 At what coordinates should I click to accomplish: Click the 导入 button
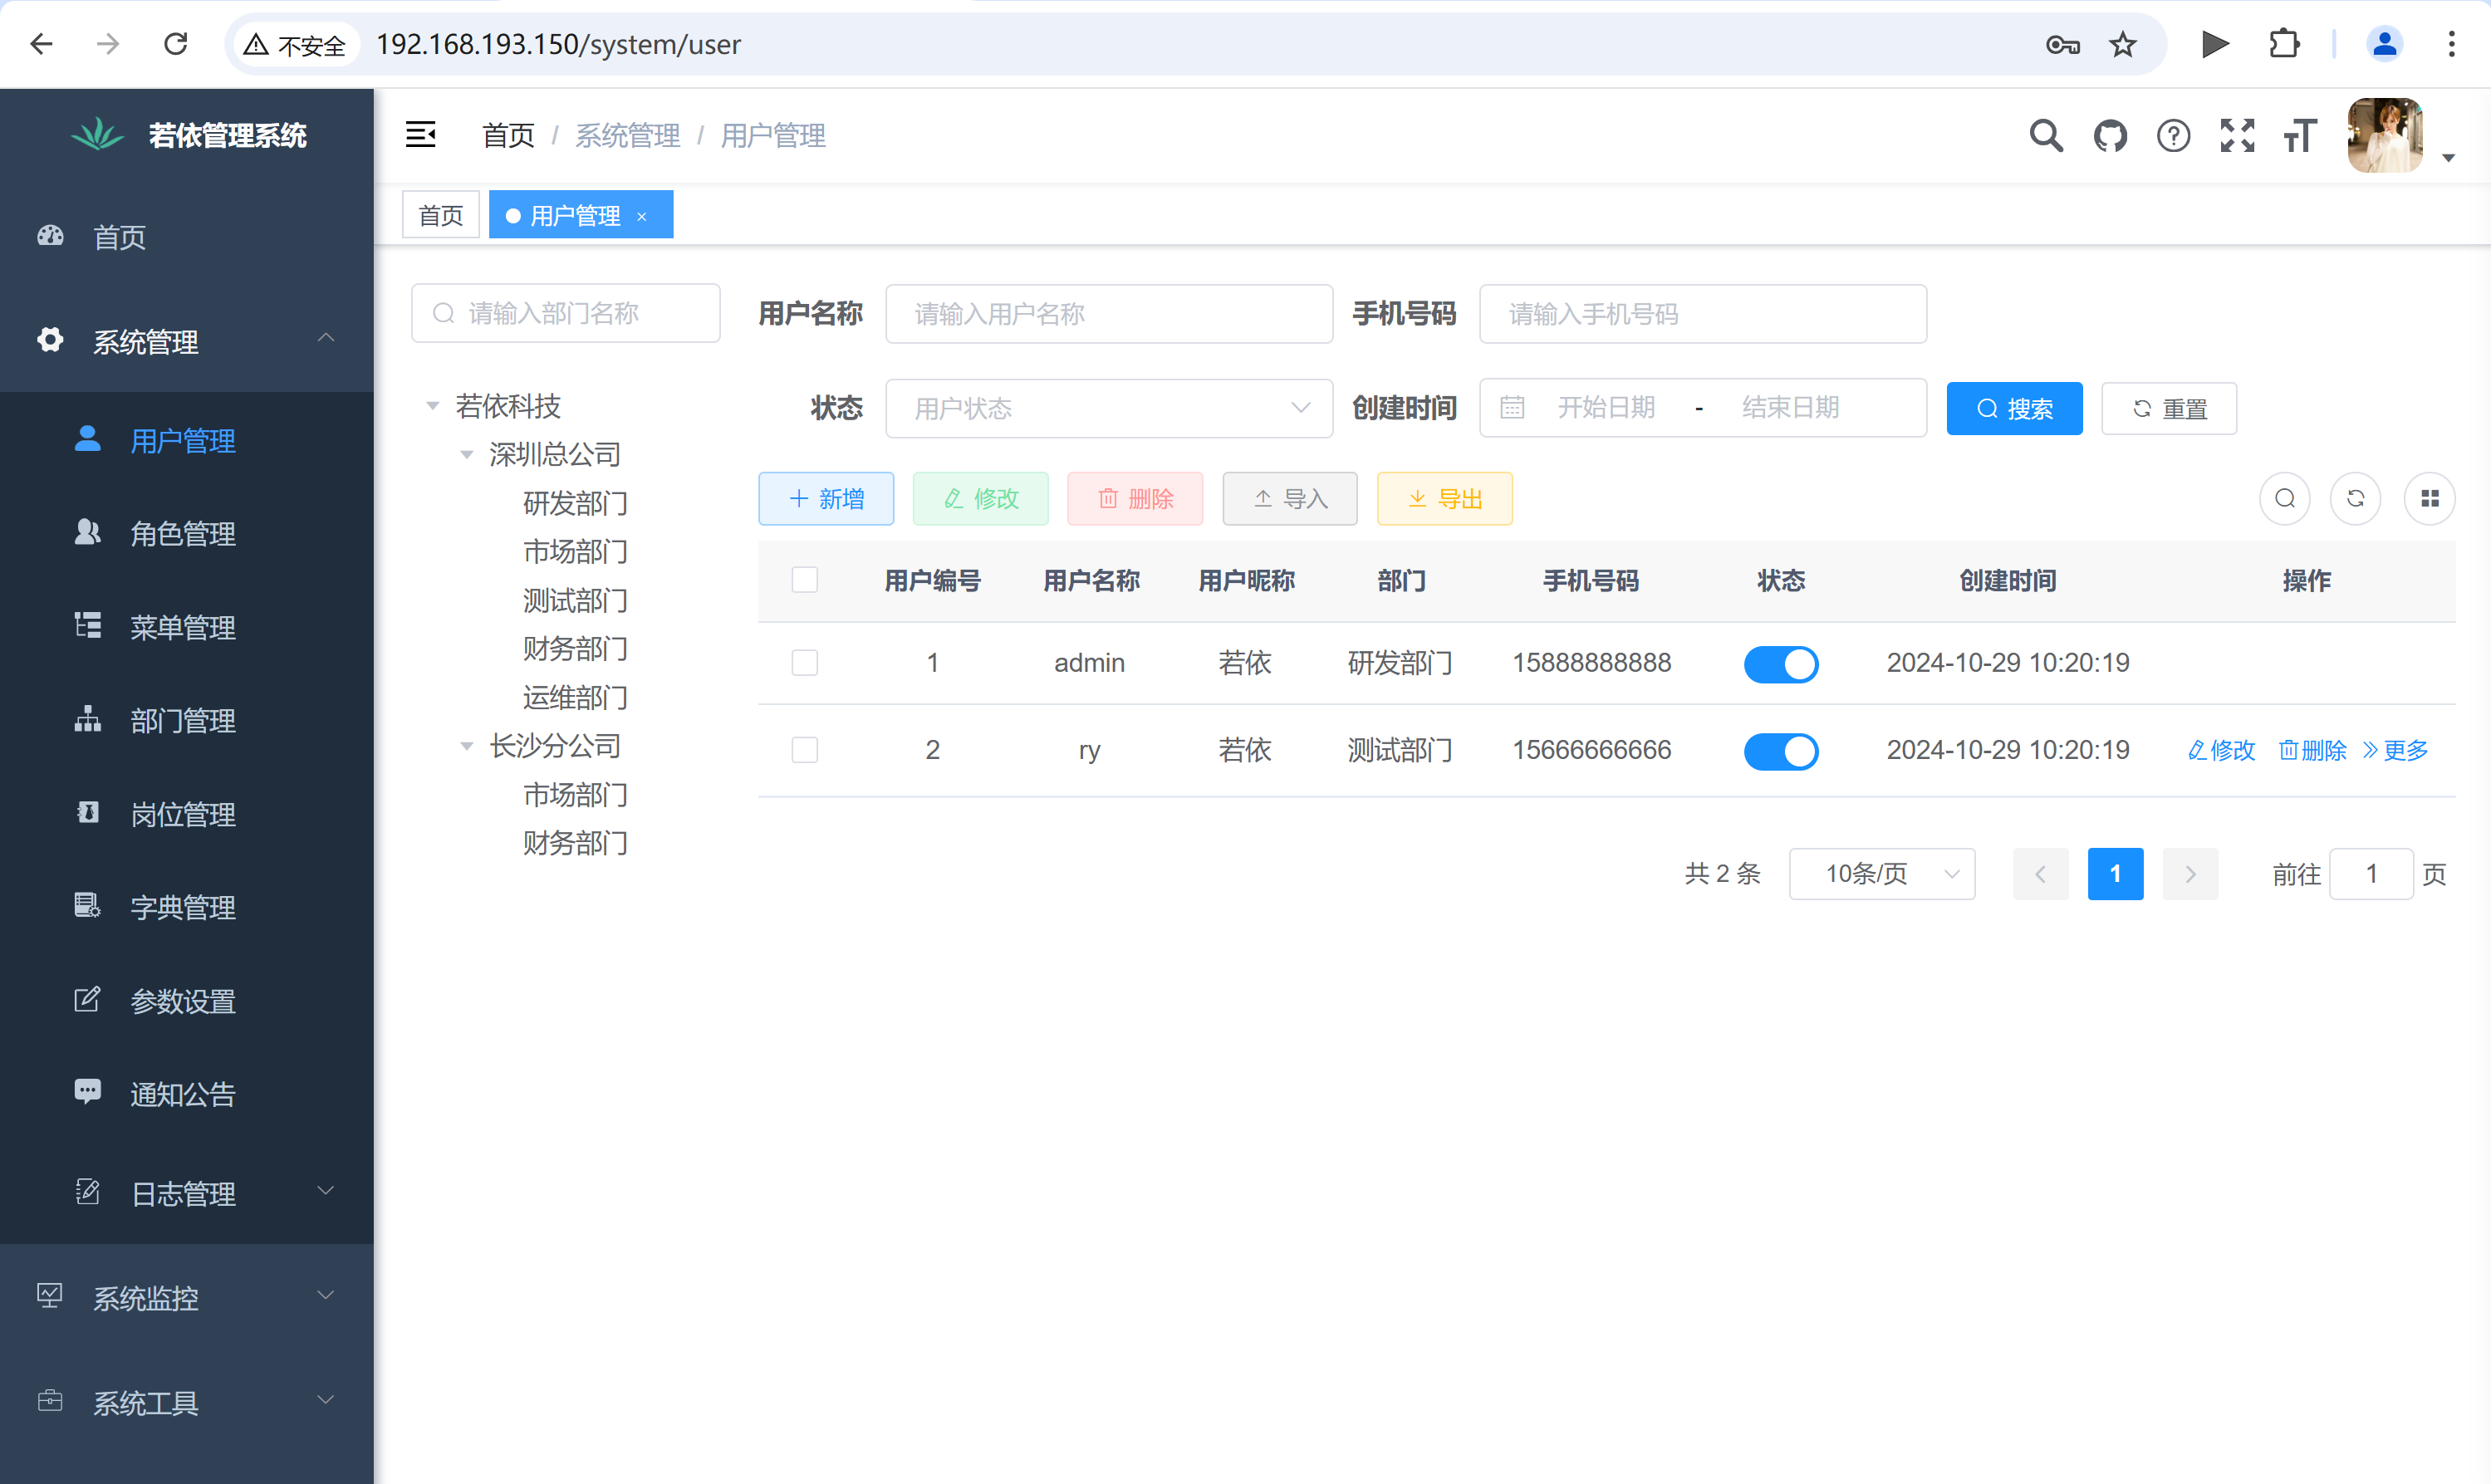(x=1290, y=498)
